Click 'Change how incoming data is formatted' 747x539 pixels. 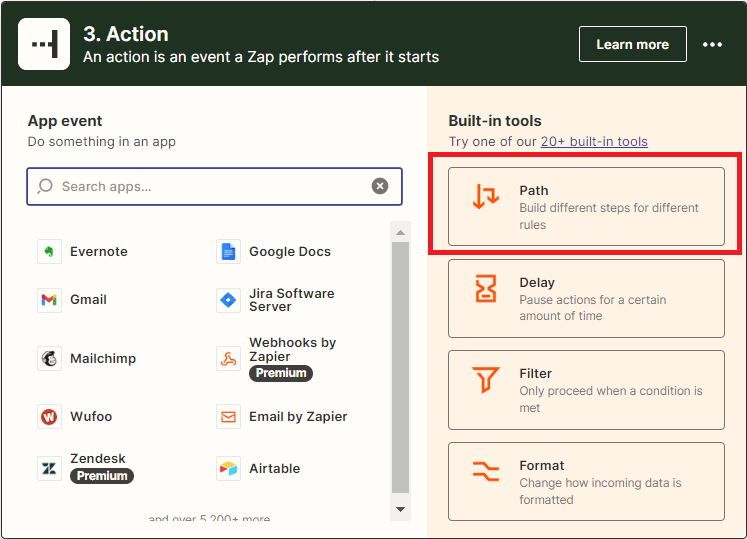tap(600, 491)
